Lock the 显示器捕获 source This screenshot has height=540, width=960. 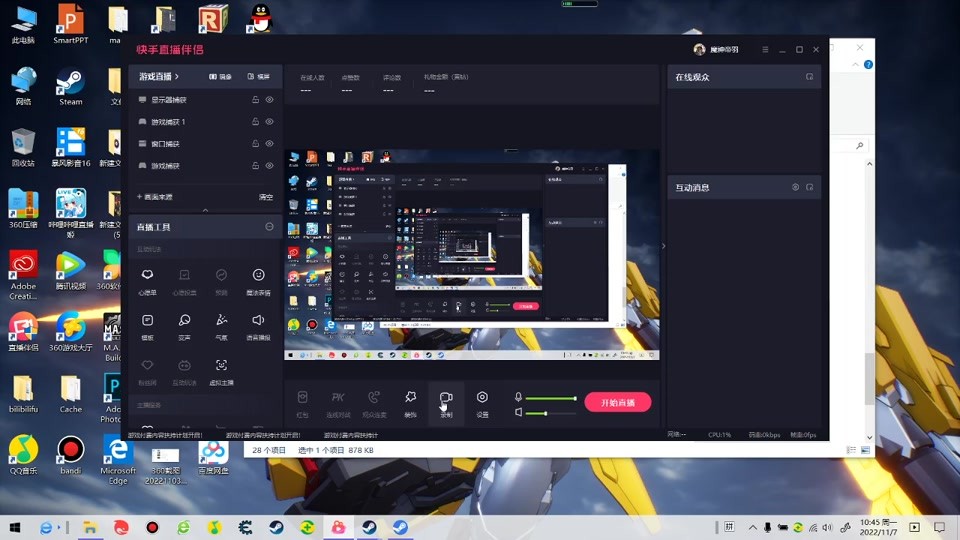(255, 99)
